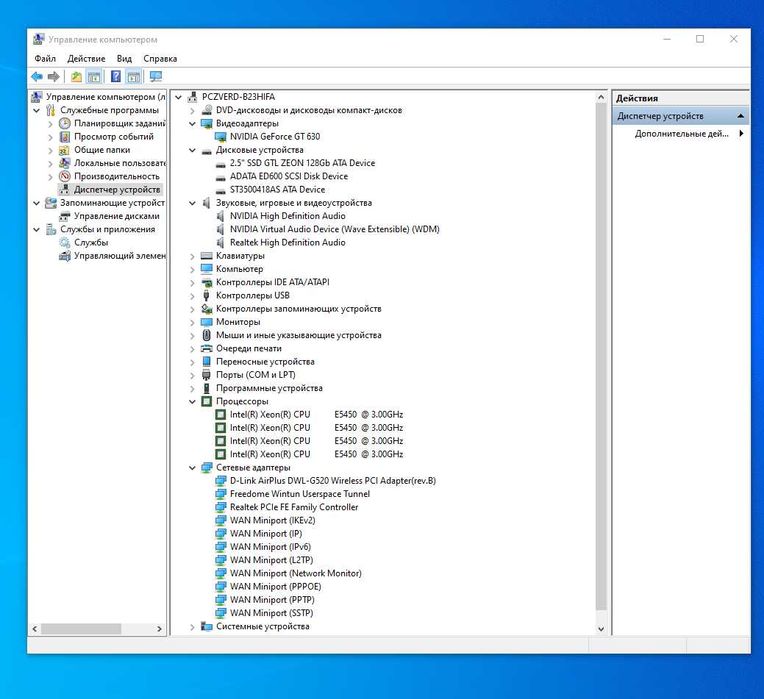Click the Mice category mouse icon

point(207,335)
